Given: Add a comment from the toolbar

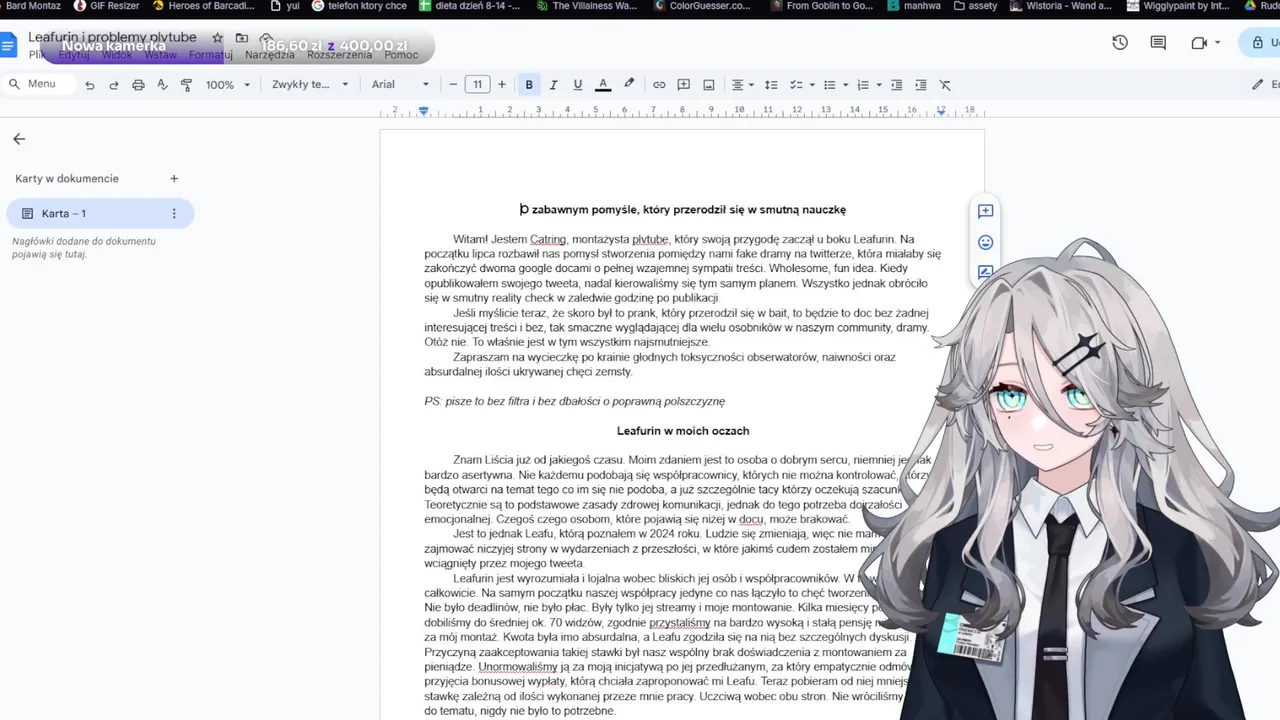Looking at the screenshot, I should (x=684, y=85).
